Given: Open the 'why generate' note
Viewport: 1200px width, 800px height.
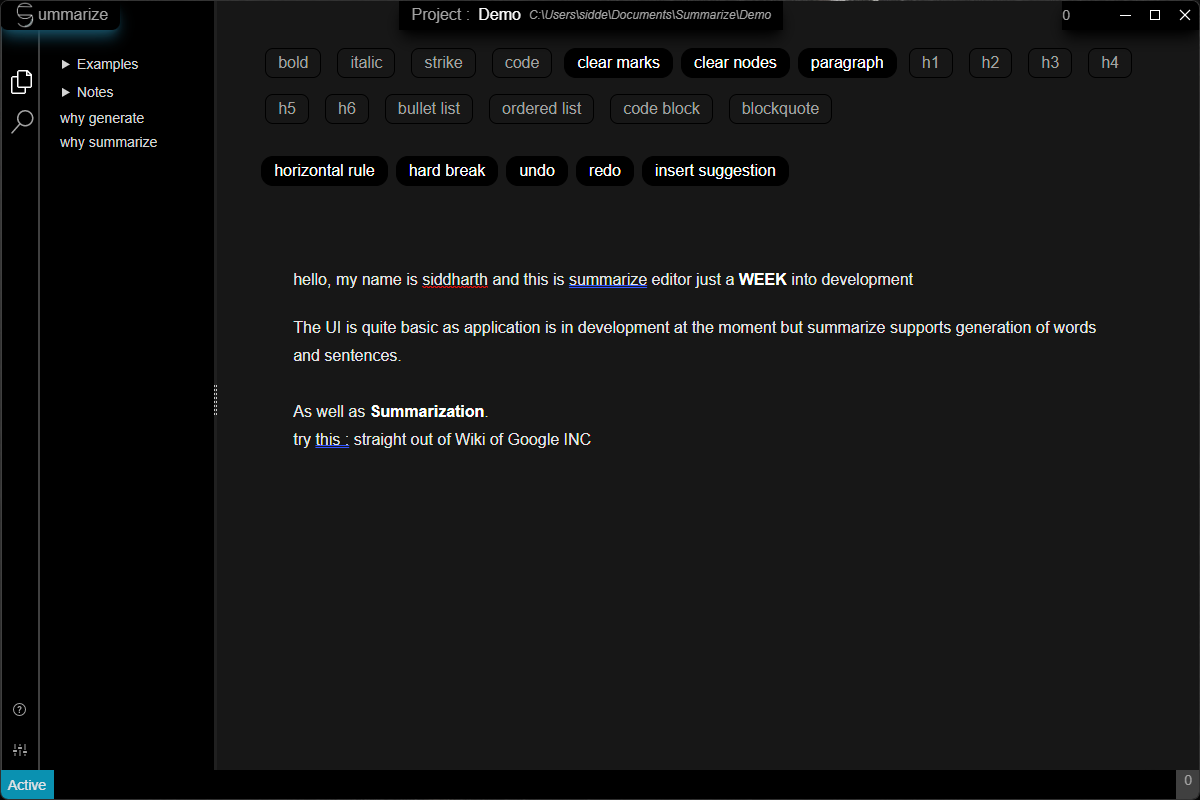Looking at the screenshot, I should click(x=102, y=118).
